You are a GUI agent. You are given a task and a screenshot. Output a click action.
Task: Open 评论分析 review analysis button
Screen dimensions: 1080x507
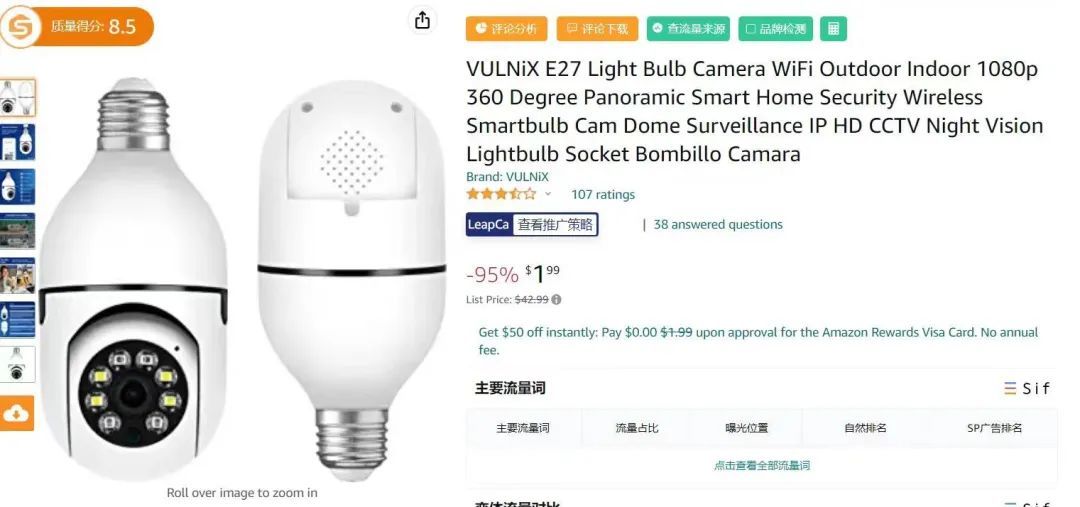(506, 29)
